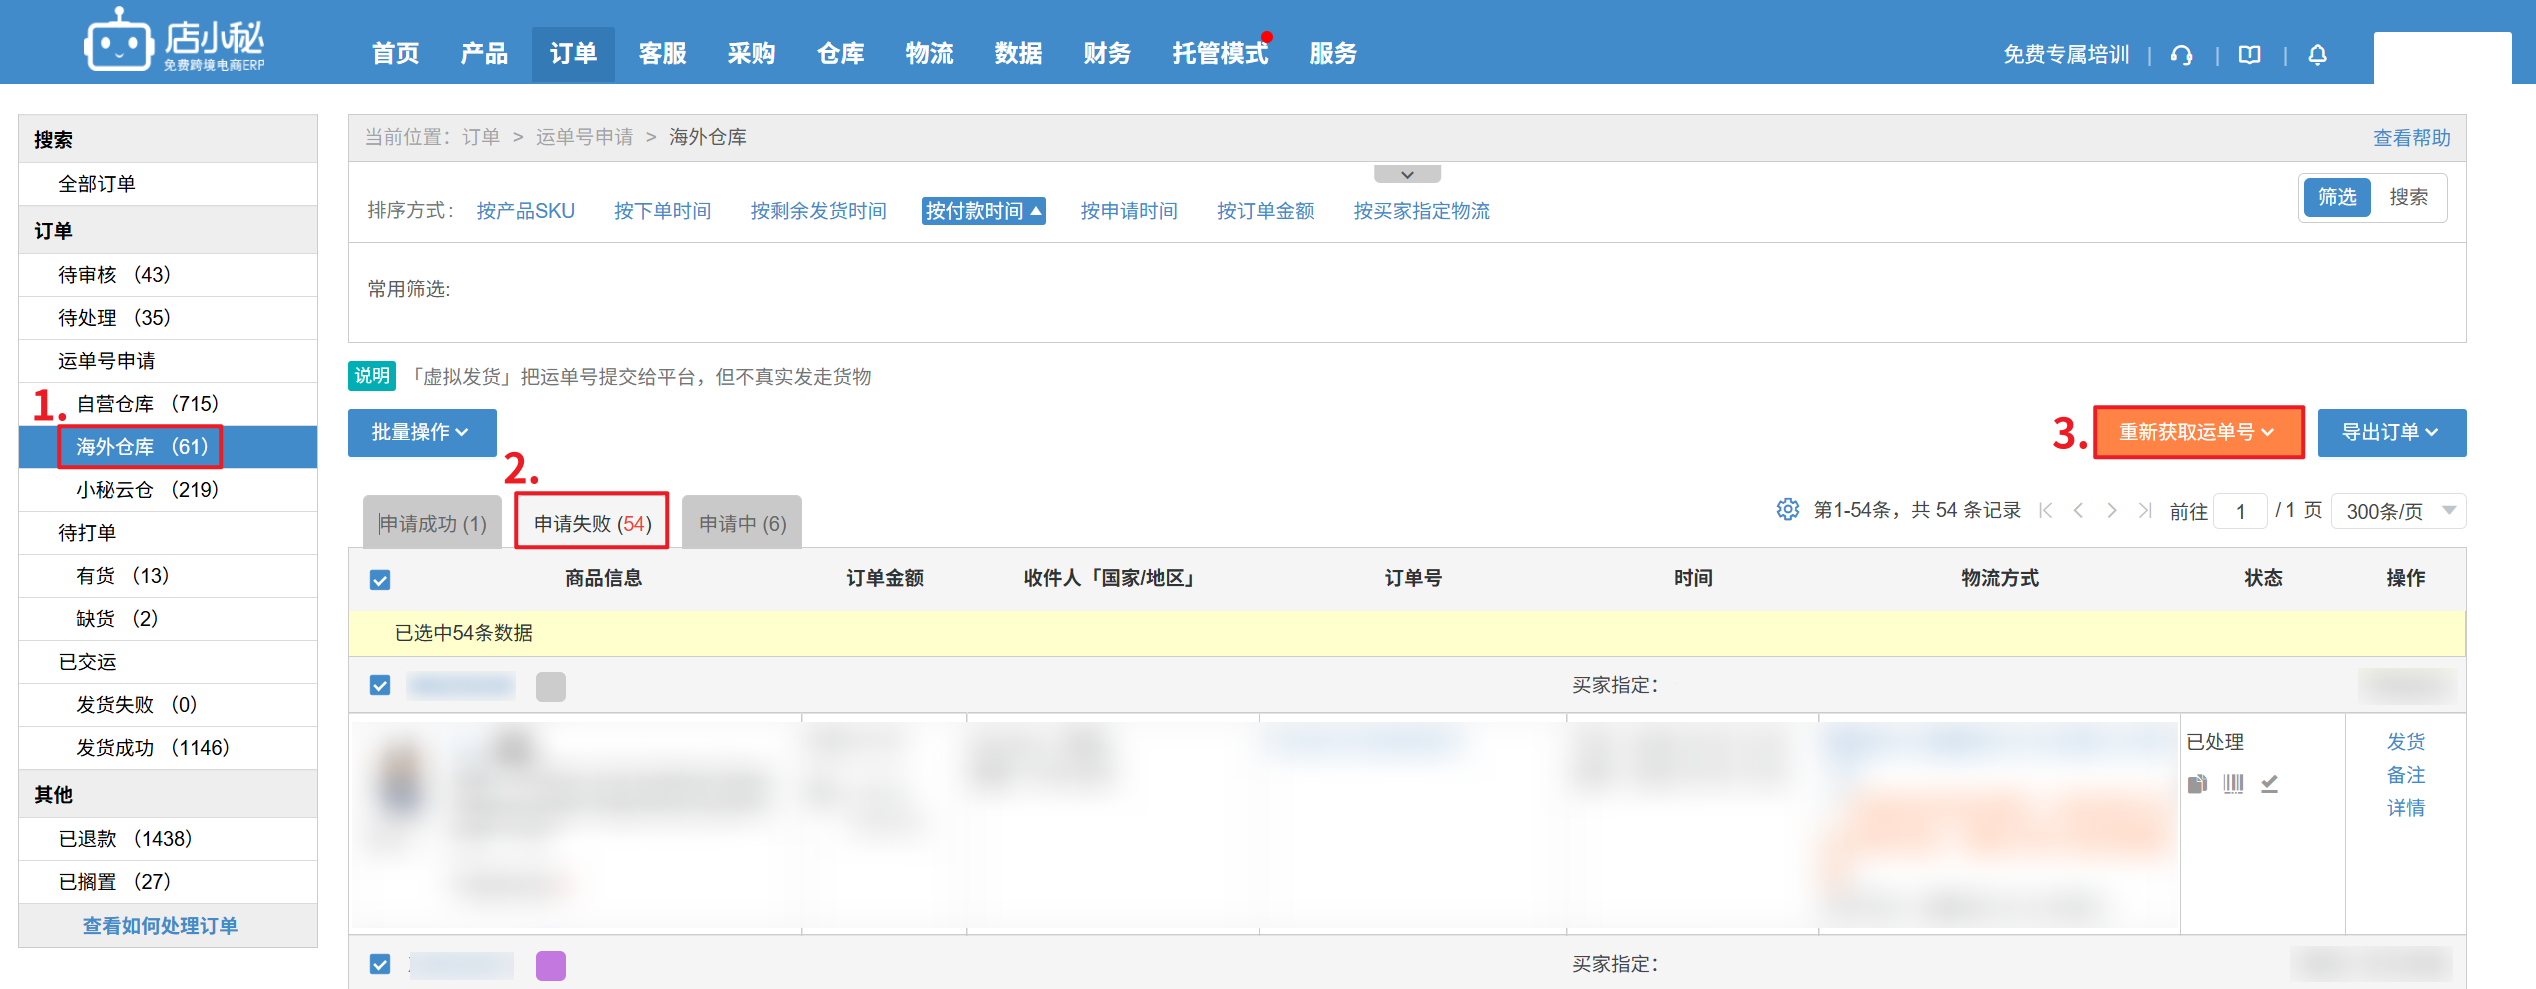Click 发货 in the first order row
The image size is (2536, 989).
coord(2405,742)
